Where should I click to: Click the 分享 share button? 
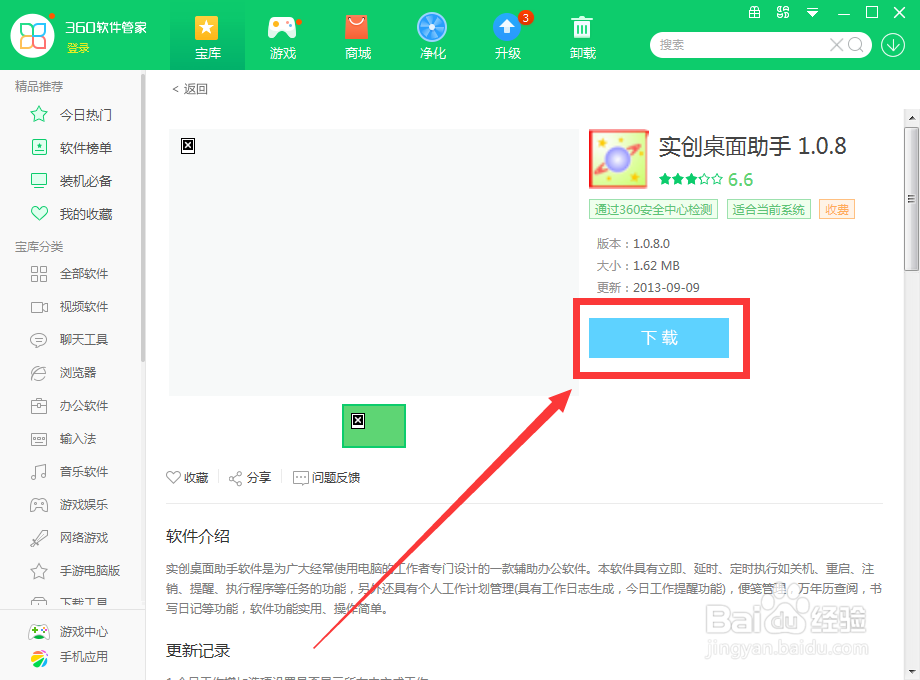click(x=250, y=478)
